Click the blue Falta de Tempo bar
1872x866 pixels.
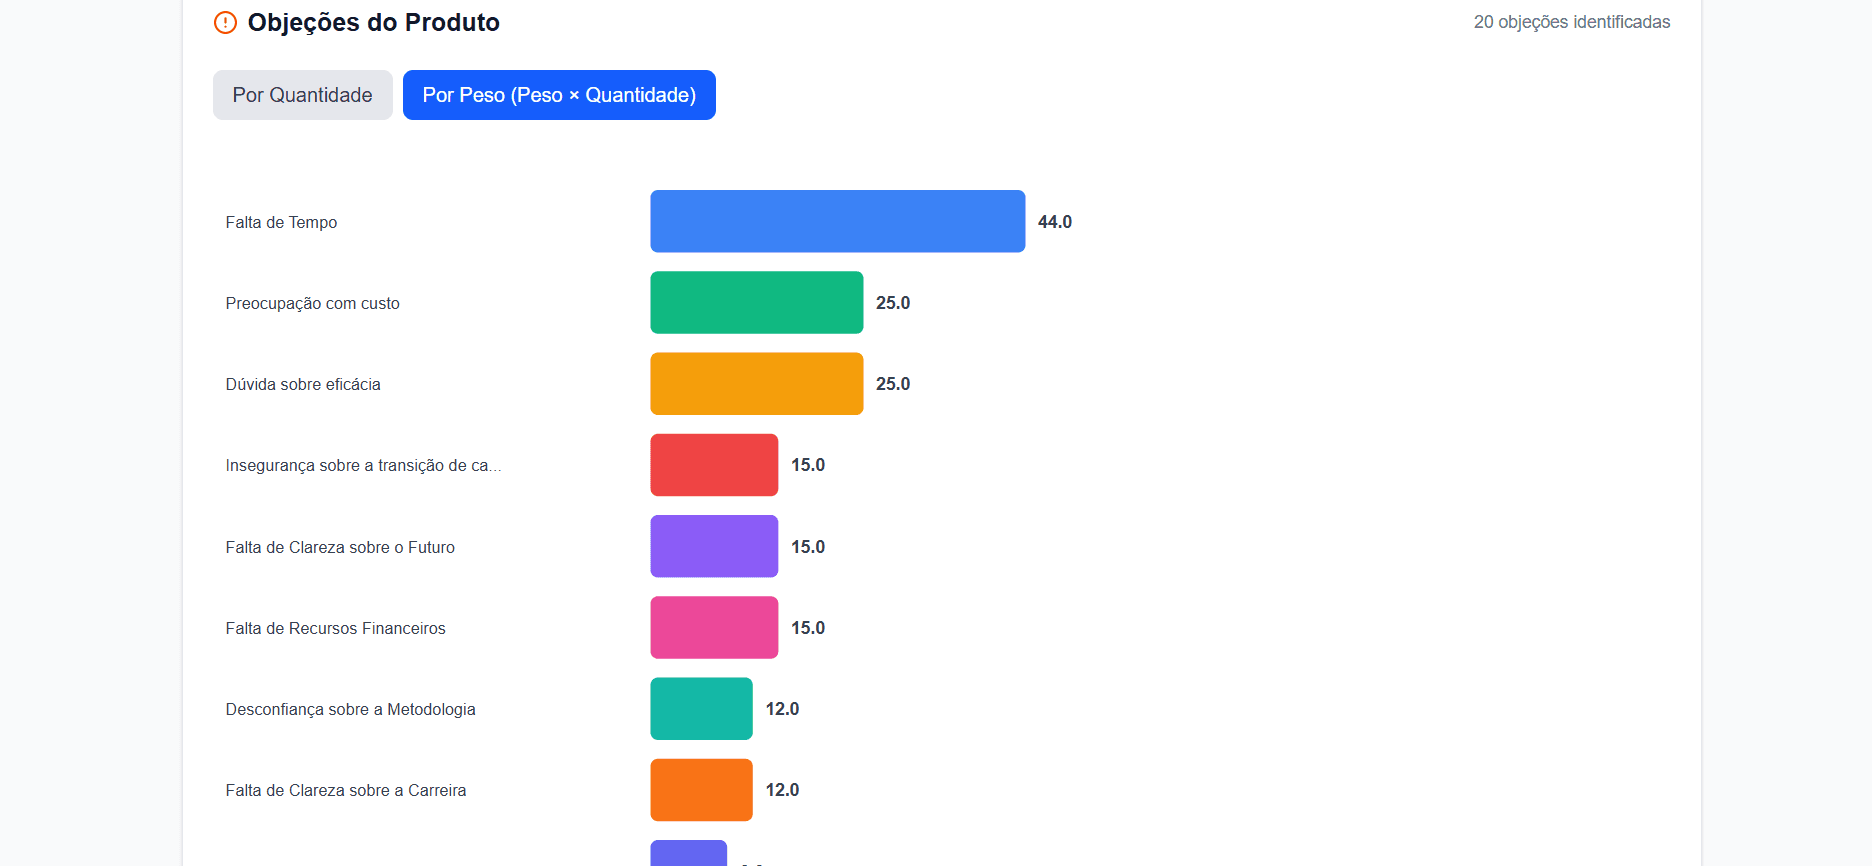tap(837, 221)
